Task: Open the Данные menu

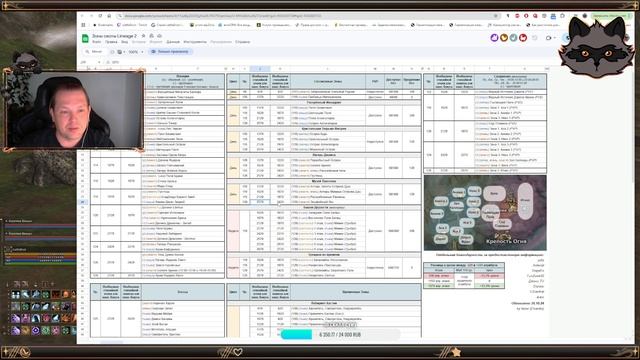Action: [x=173, y=42]
